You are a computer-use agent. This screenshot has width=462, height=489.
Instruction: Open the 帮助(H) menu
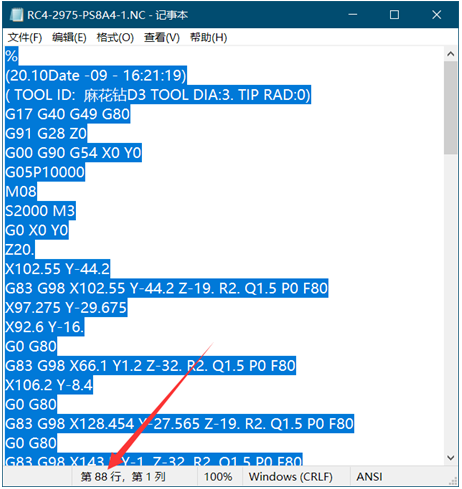(x=208, y=38)
